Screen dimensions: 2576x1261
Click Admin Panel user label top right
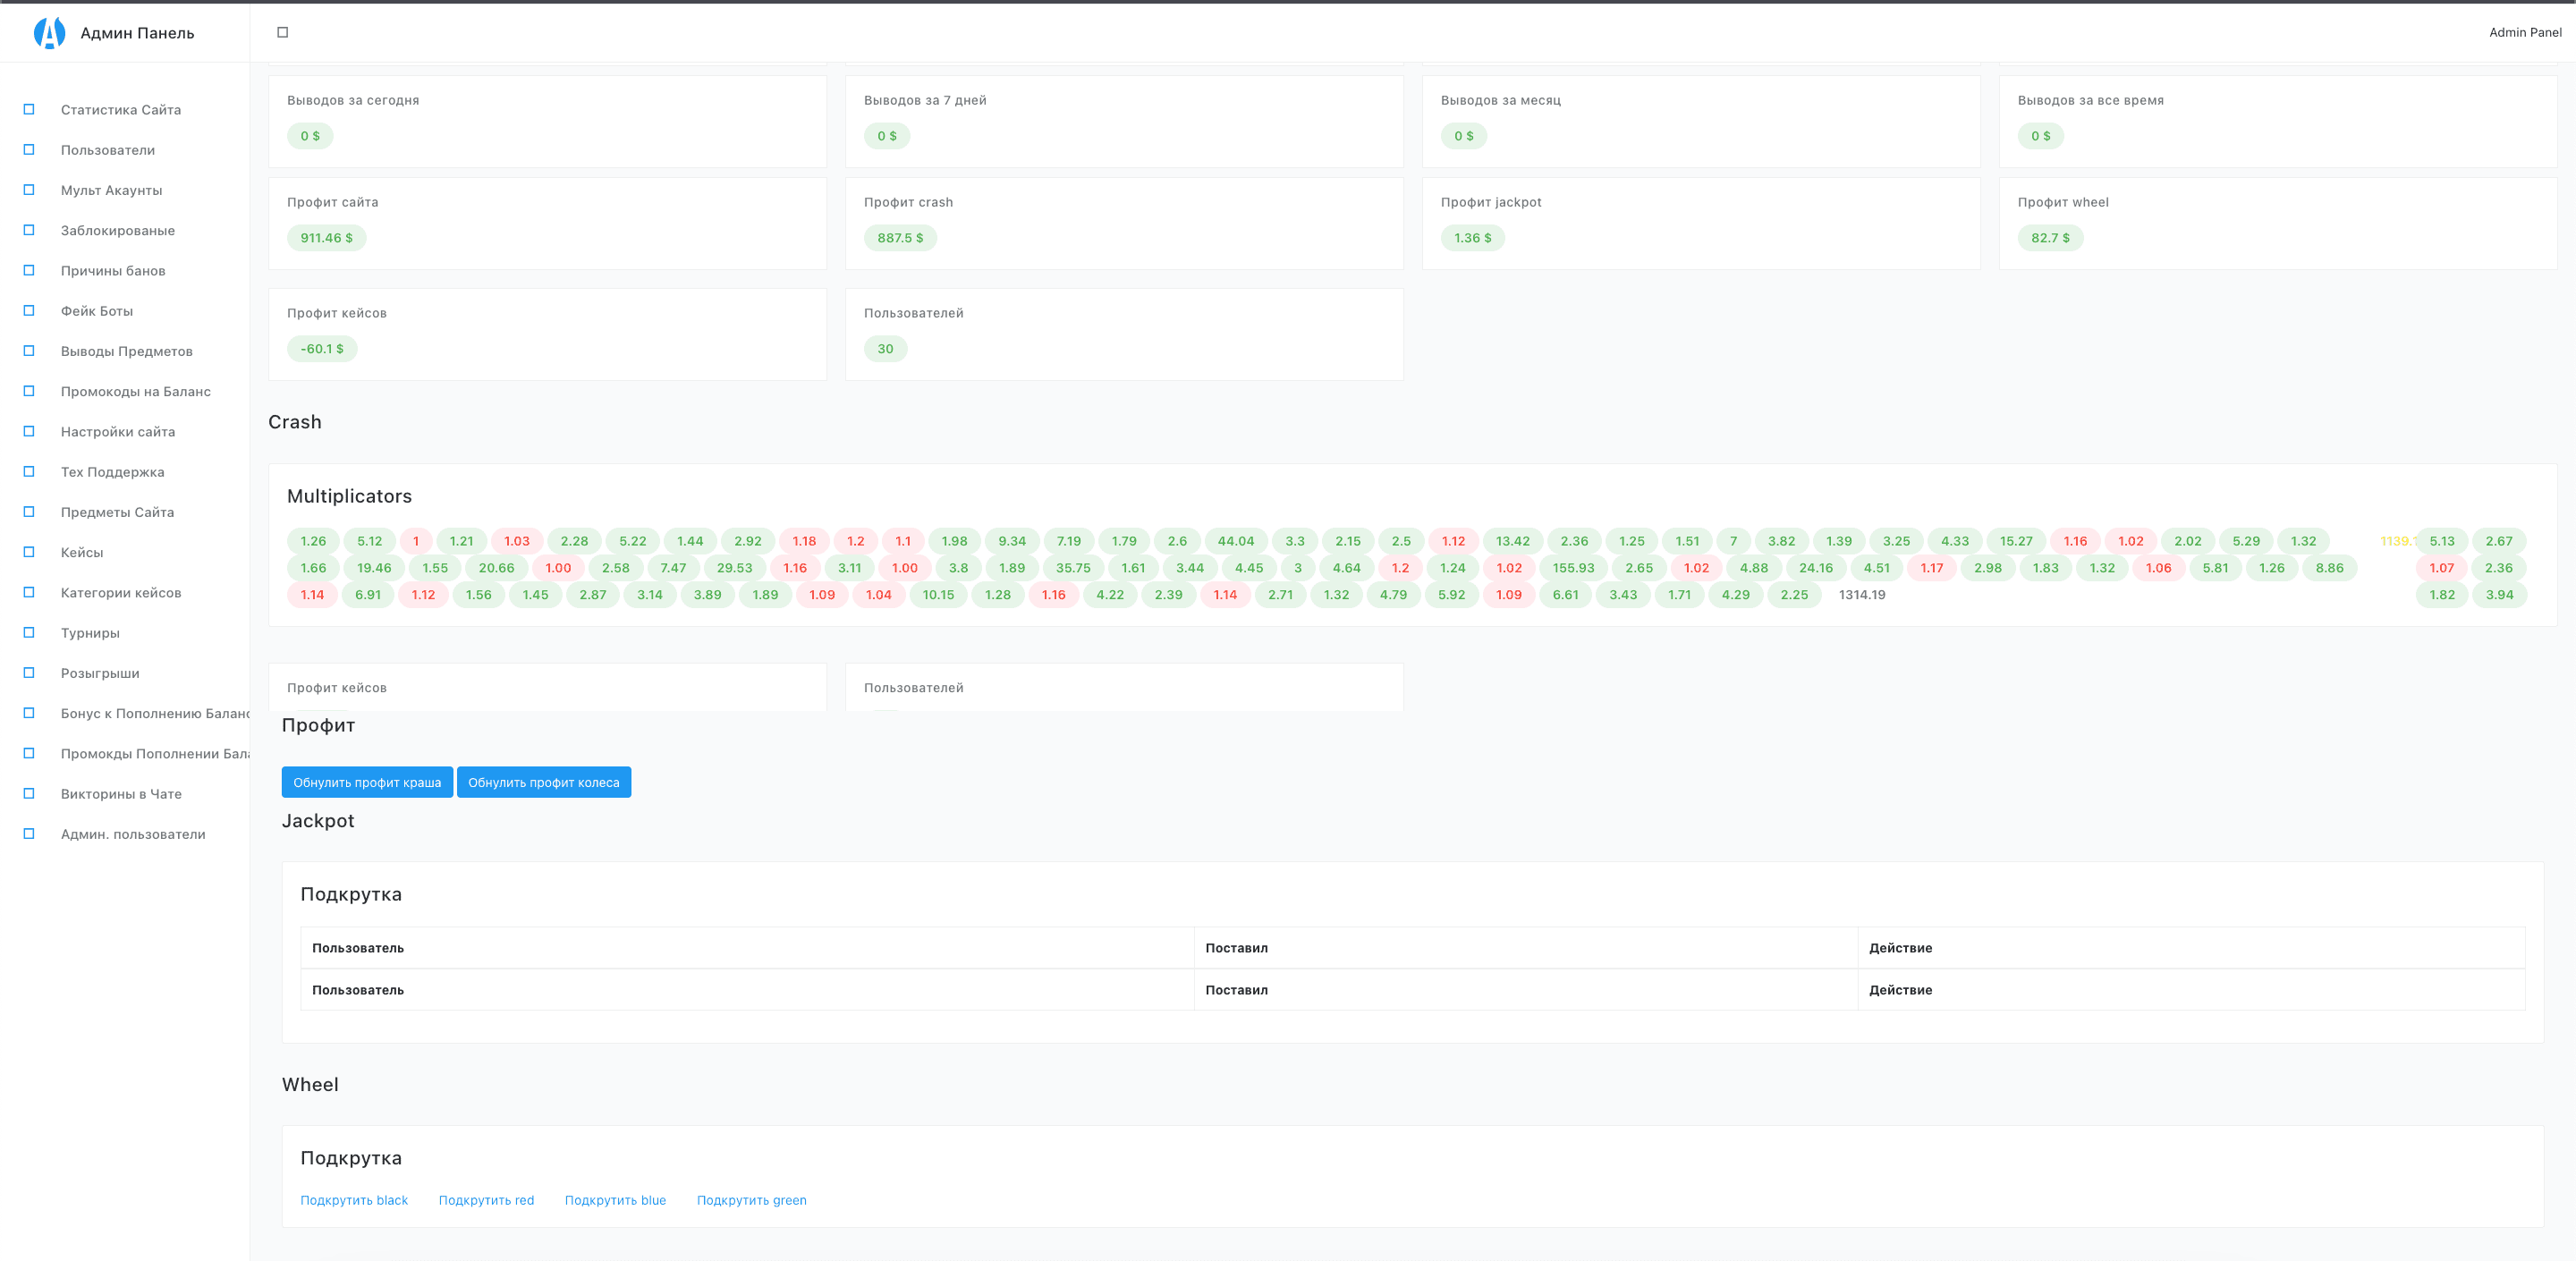click(x=2524, y=33)
